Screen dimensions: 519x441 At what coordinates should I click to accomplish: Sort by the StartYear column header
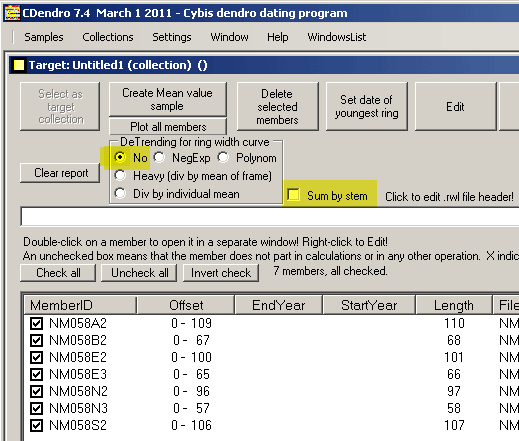[369, 305]
